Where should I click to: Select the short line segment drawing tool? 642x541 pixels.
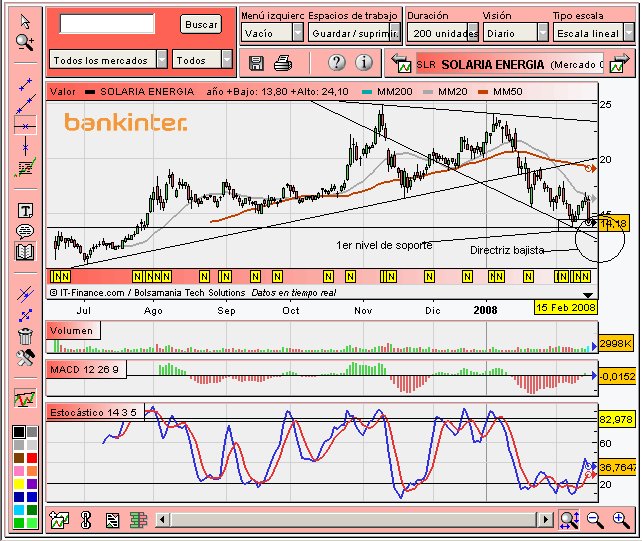pos(25,84)
